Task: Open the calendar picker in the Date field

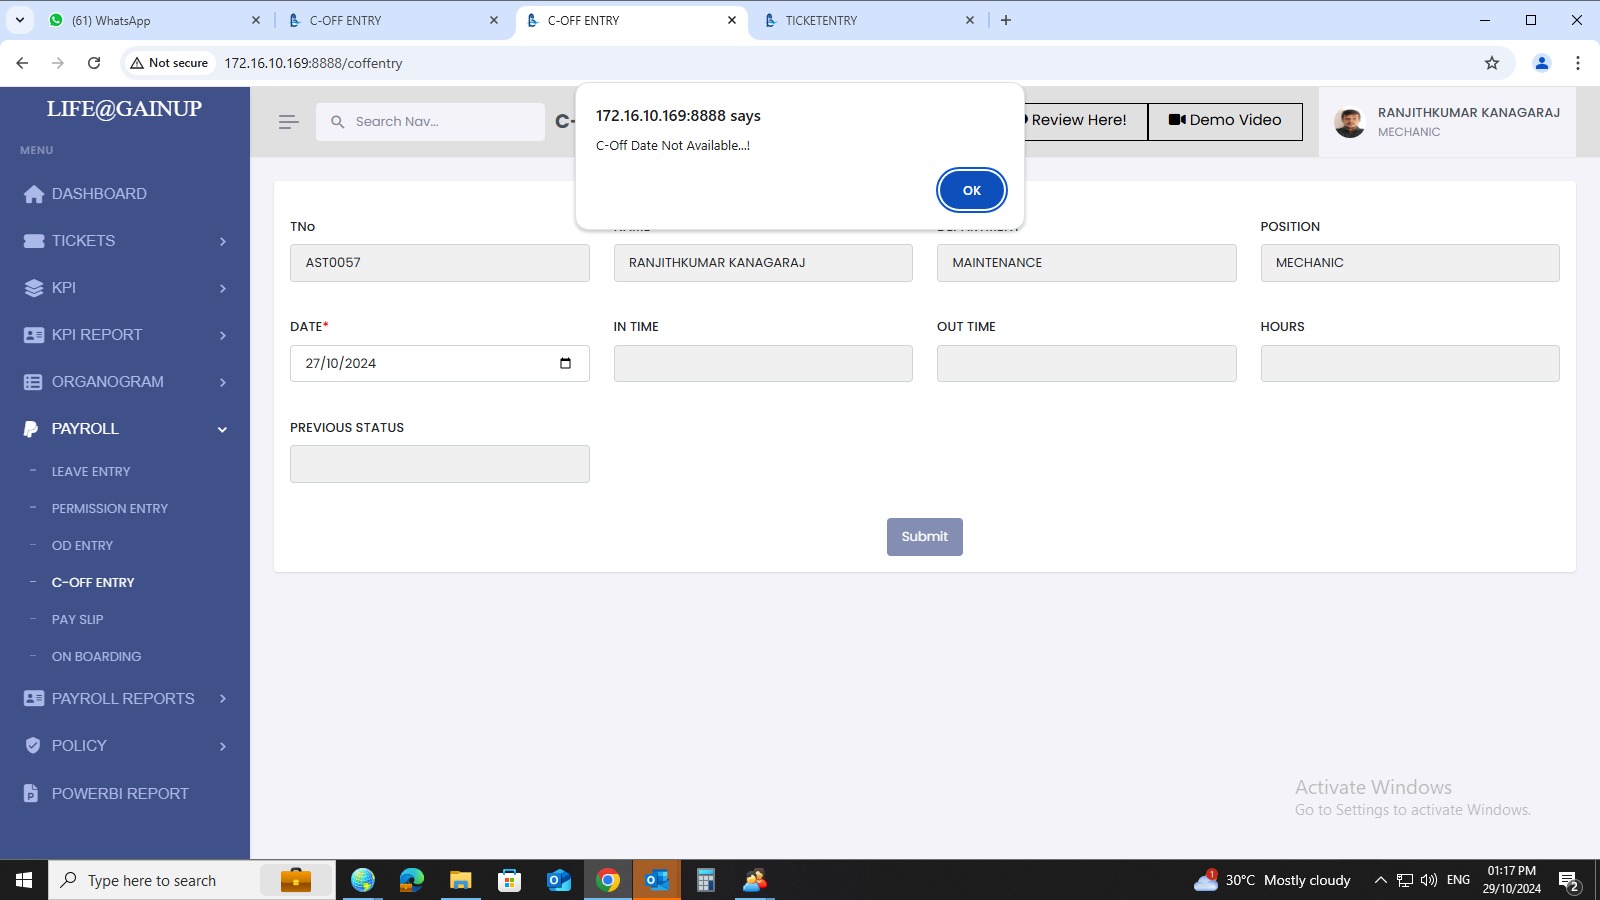Action: coord(565,363)
